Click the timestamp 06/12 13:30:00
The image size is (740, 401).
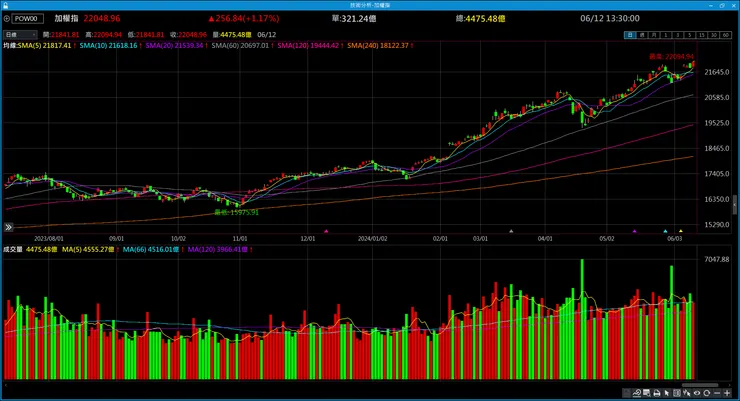[610, 19]
